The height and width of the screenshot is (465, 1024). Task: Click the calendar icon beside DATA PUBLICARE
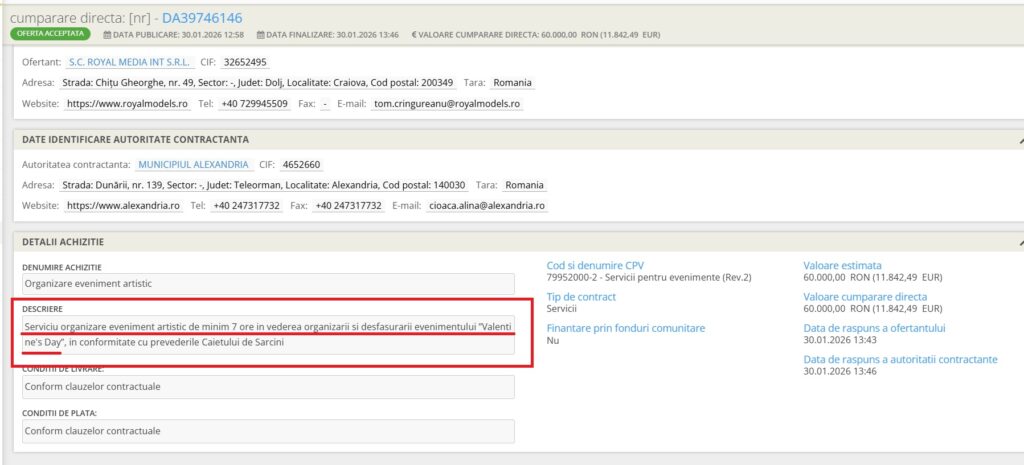(108, 35)
